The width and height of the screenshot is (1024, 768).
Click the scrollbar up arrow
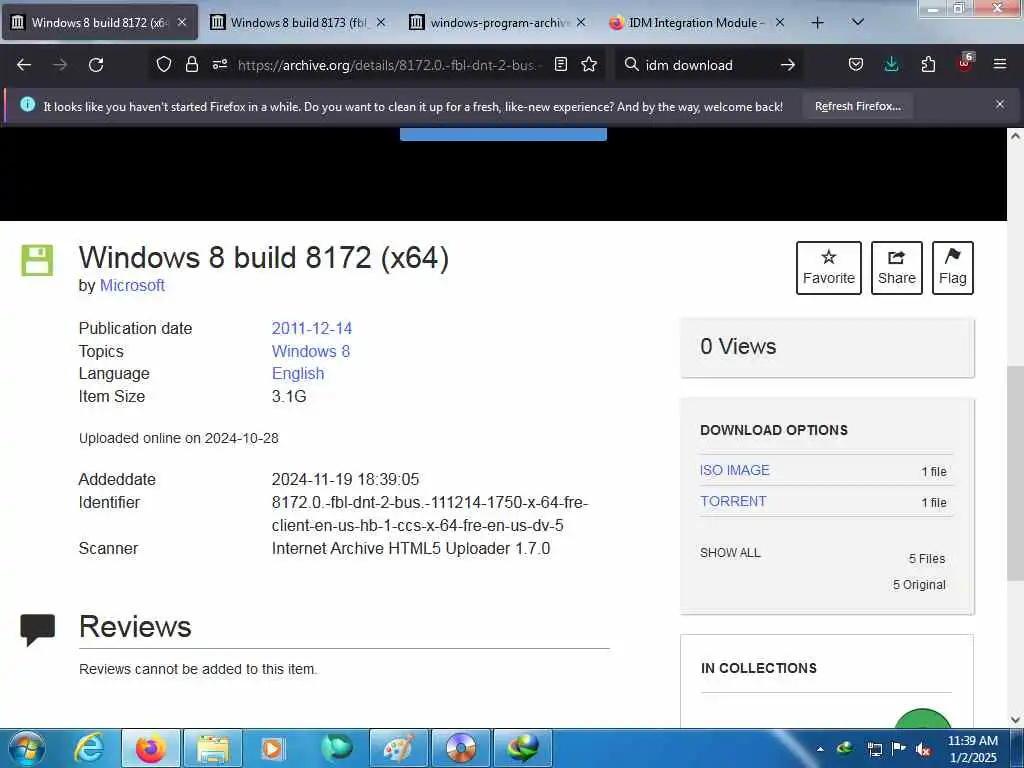tap(1015, 136)
